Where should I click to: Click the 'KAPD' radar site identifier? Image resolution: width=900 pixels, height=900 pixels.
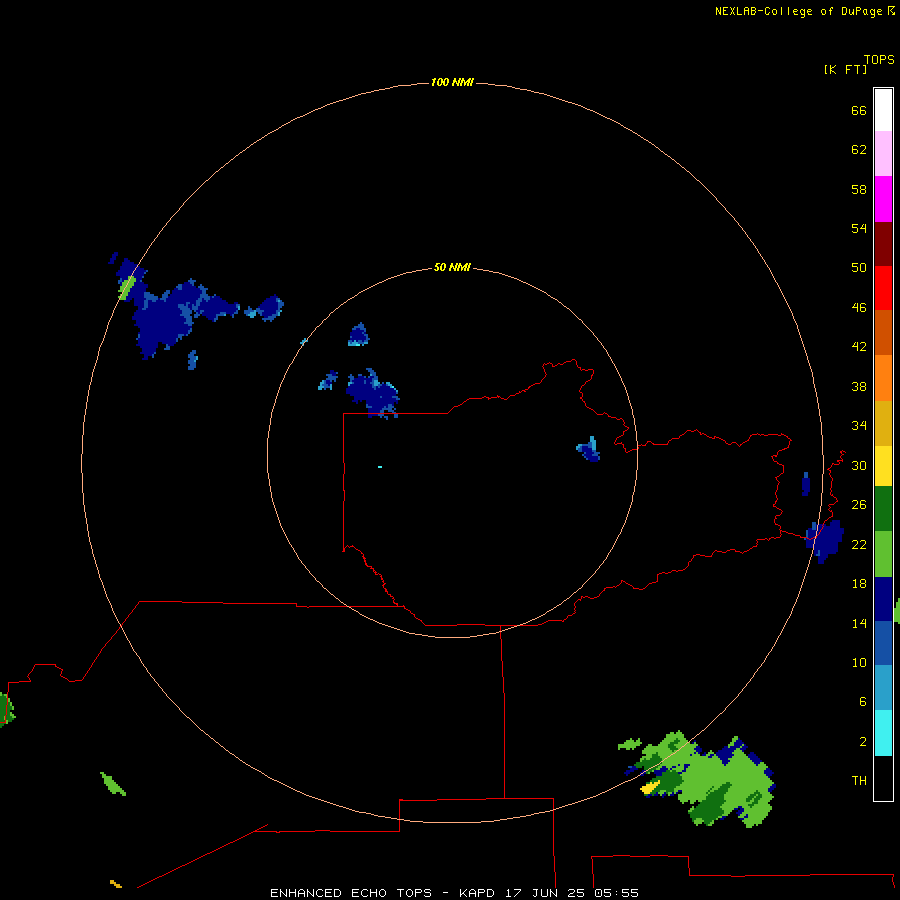[x=477, y=893]
